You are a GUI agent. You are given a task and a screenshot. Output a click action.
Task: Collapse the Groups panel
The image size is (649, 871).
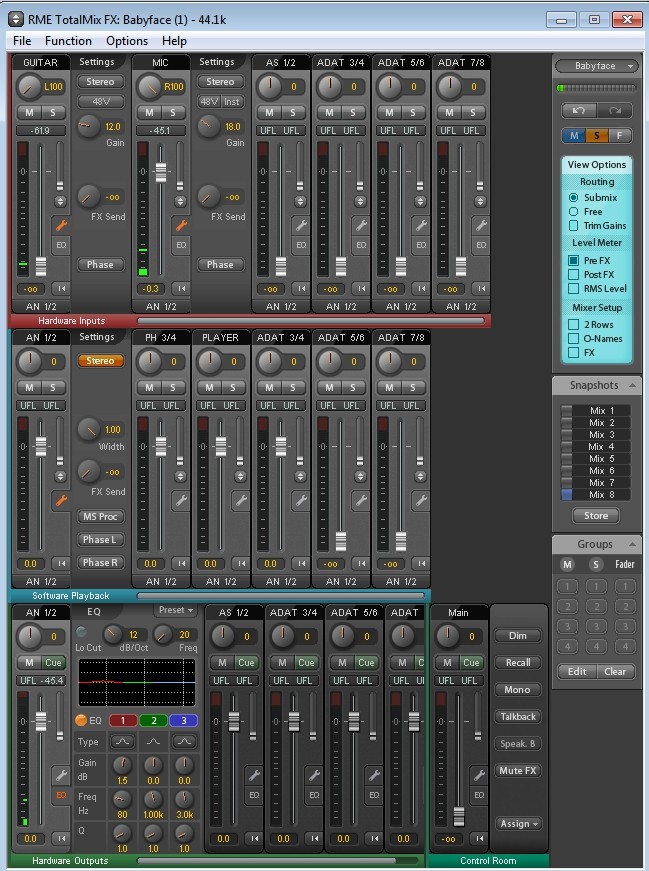632,544
